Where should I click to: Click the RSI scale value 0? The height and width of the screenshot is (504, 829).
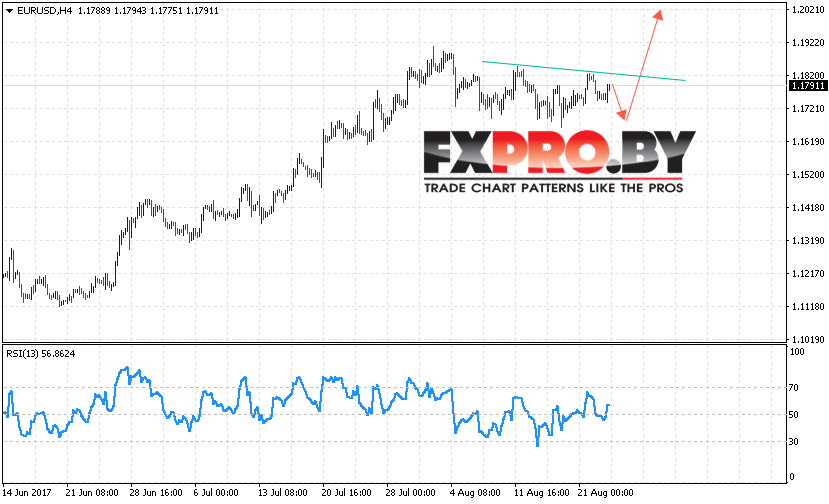pos(791,476)
